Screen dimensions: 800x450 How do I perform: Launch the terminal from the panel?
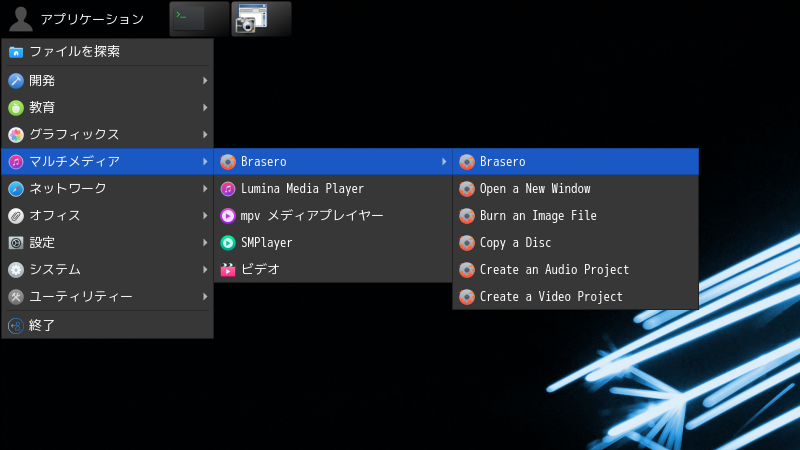(x=199, y=19)
